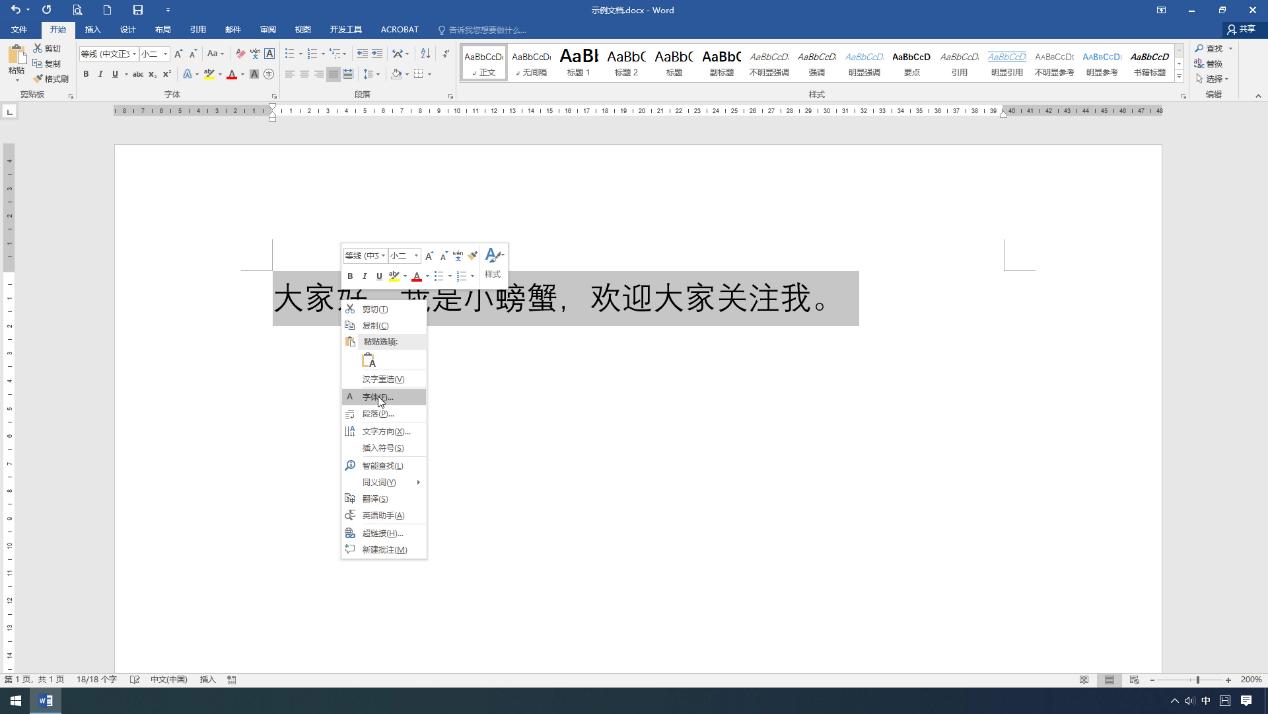Click the Clear Formatting icon
This screenshot has height=714, width=1268.
[x=238, y=54]
